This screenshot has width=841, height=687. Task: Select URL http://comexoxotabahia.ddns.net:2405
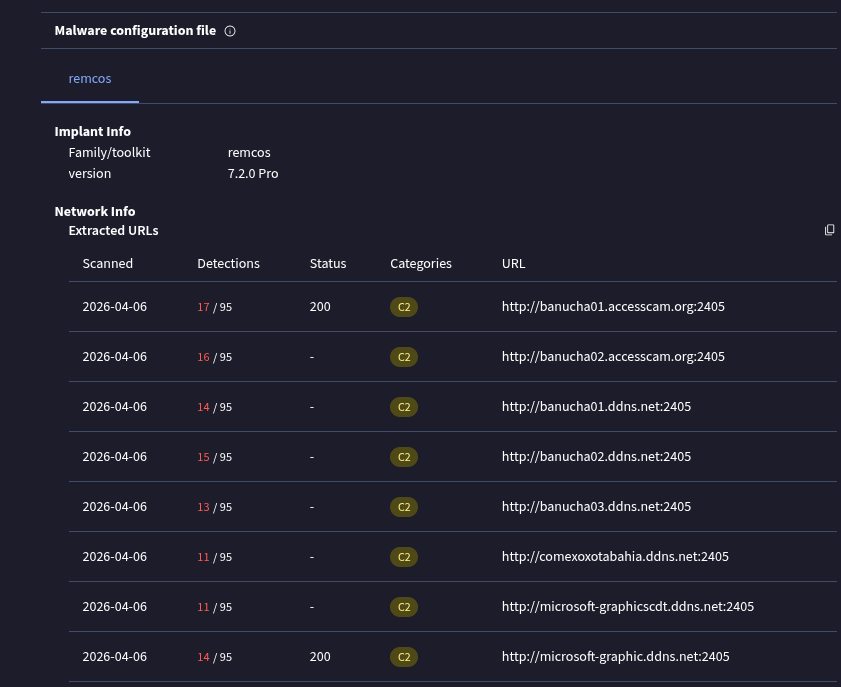[x=615, y=557]
